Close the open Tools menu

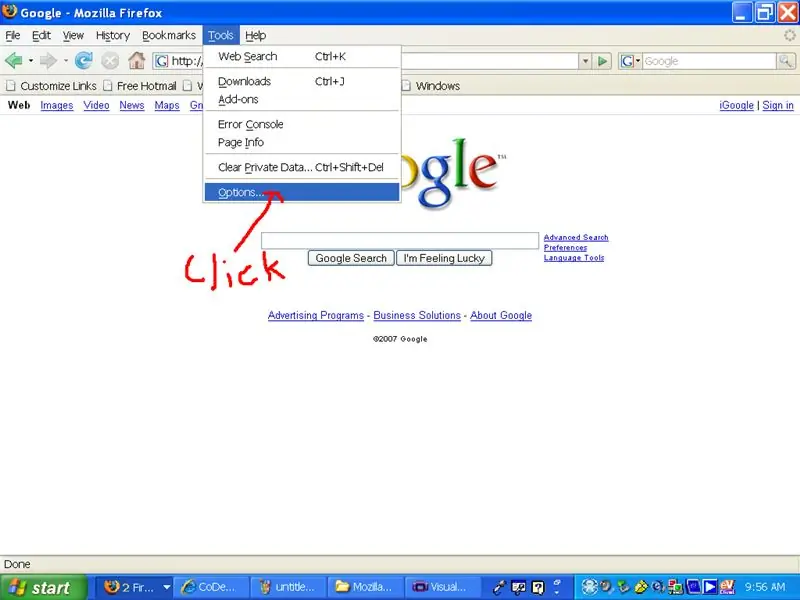point(220,35)
